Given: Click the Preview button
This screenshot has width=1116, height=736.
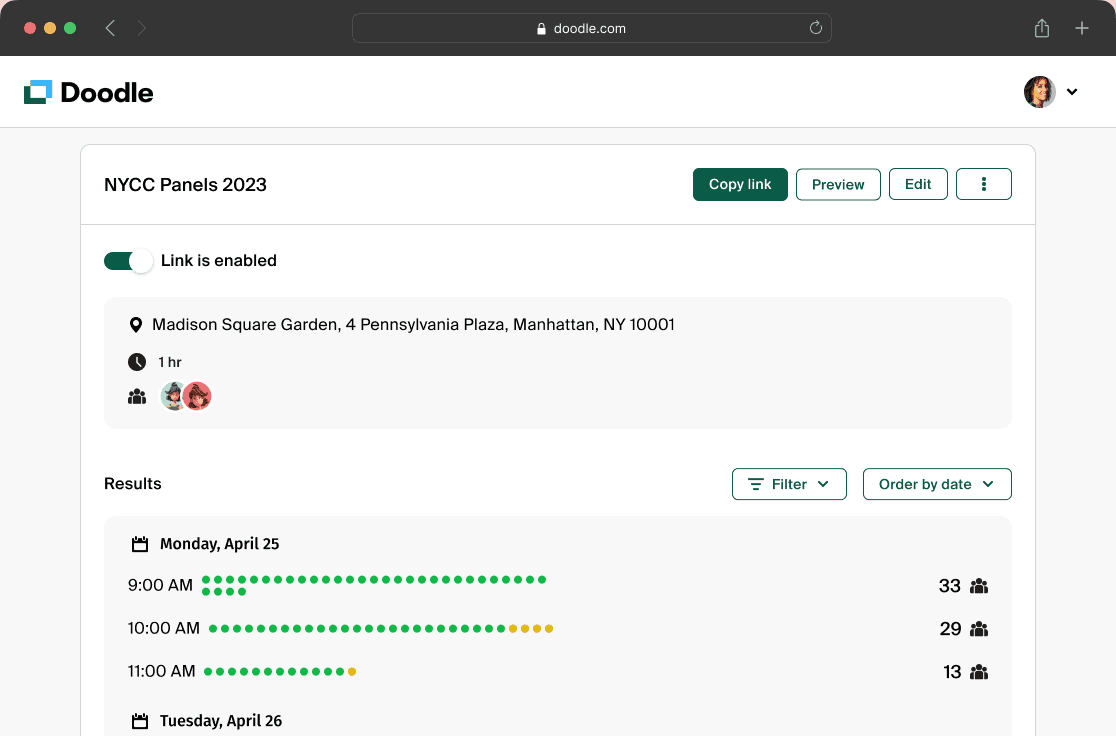Looking at the screenshot, I should (x=838, y=184).
